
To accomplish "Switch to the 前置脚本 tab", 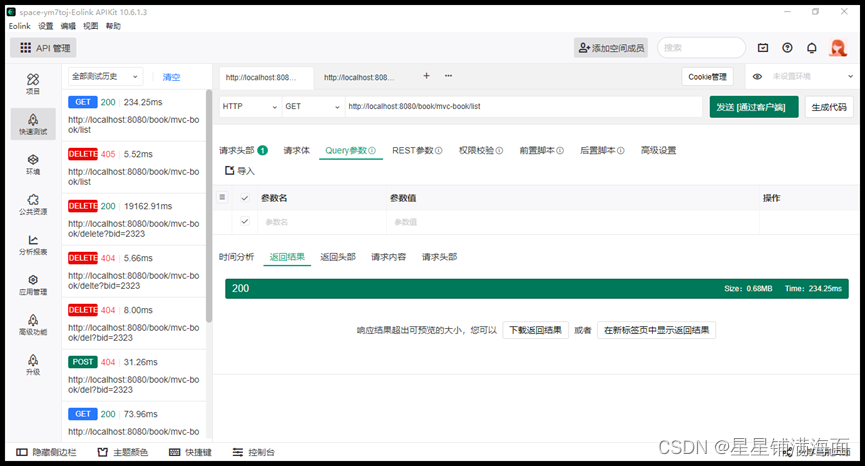I will click(541, 151).
